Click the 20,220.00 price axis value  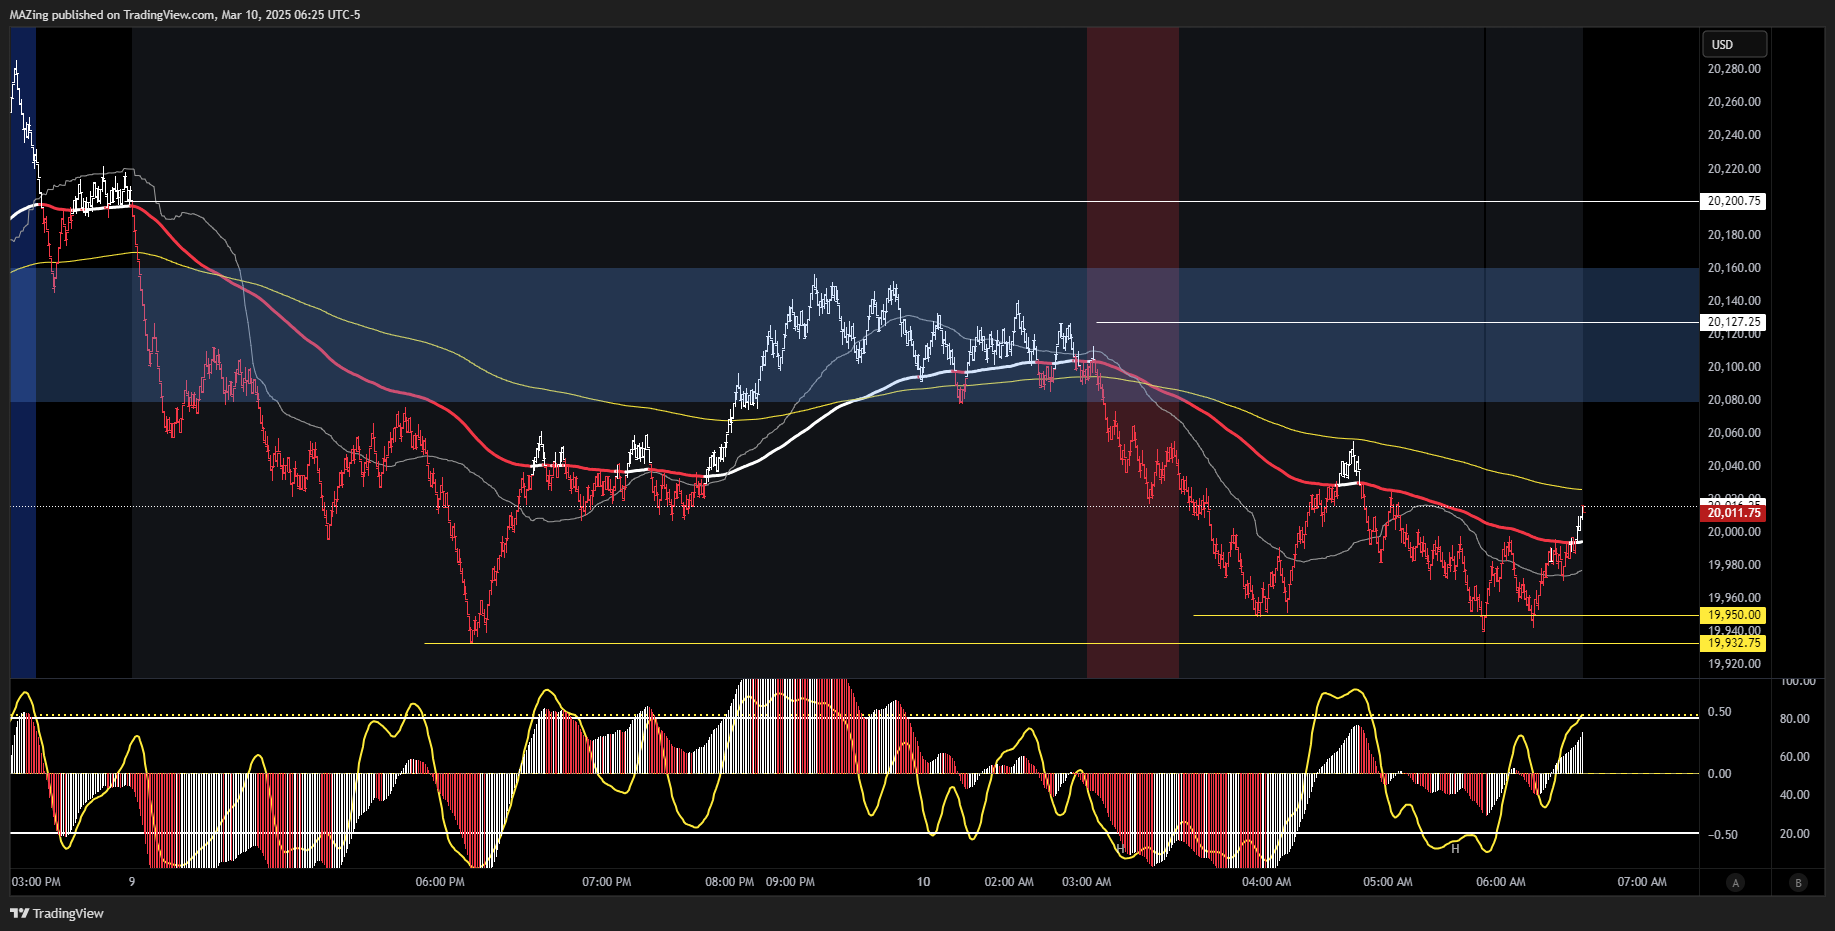[1734, 169]
